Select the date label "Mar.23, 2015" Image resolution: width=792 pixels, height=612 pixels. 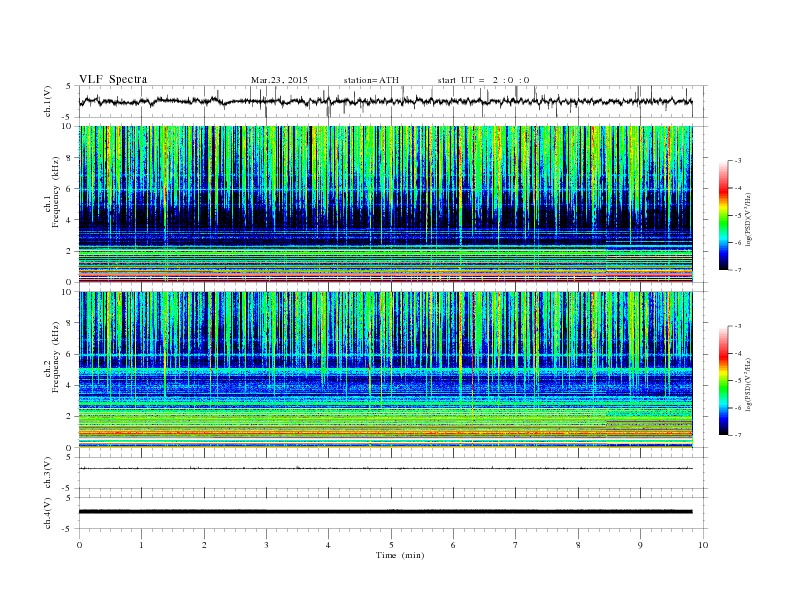(279, 80)
